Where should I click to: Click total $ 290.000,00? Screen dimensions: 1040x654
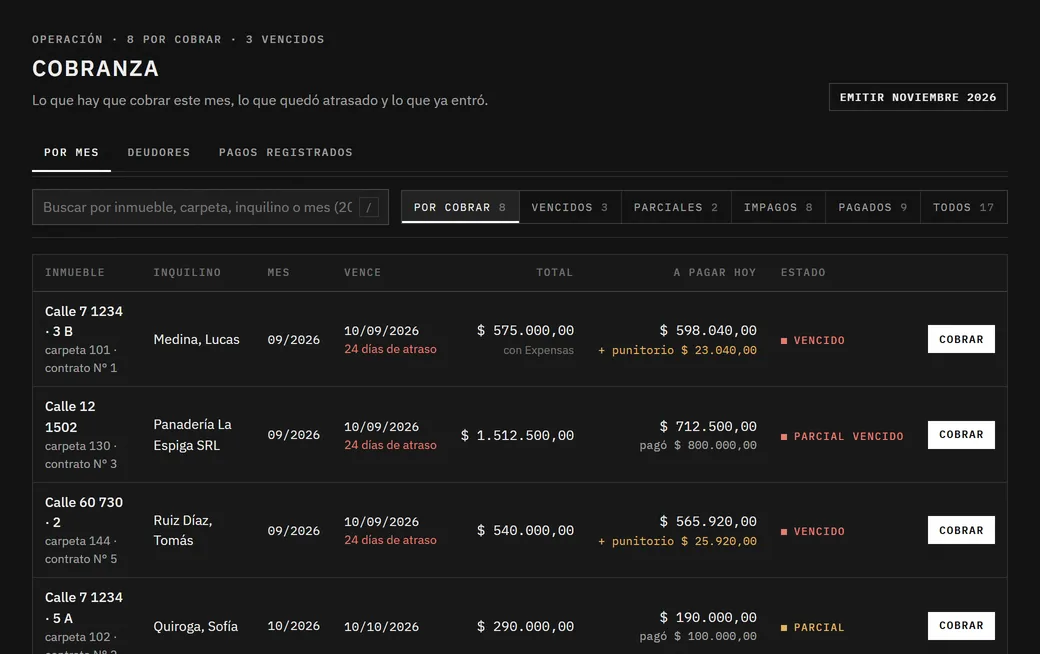525,626
